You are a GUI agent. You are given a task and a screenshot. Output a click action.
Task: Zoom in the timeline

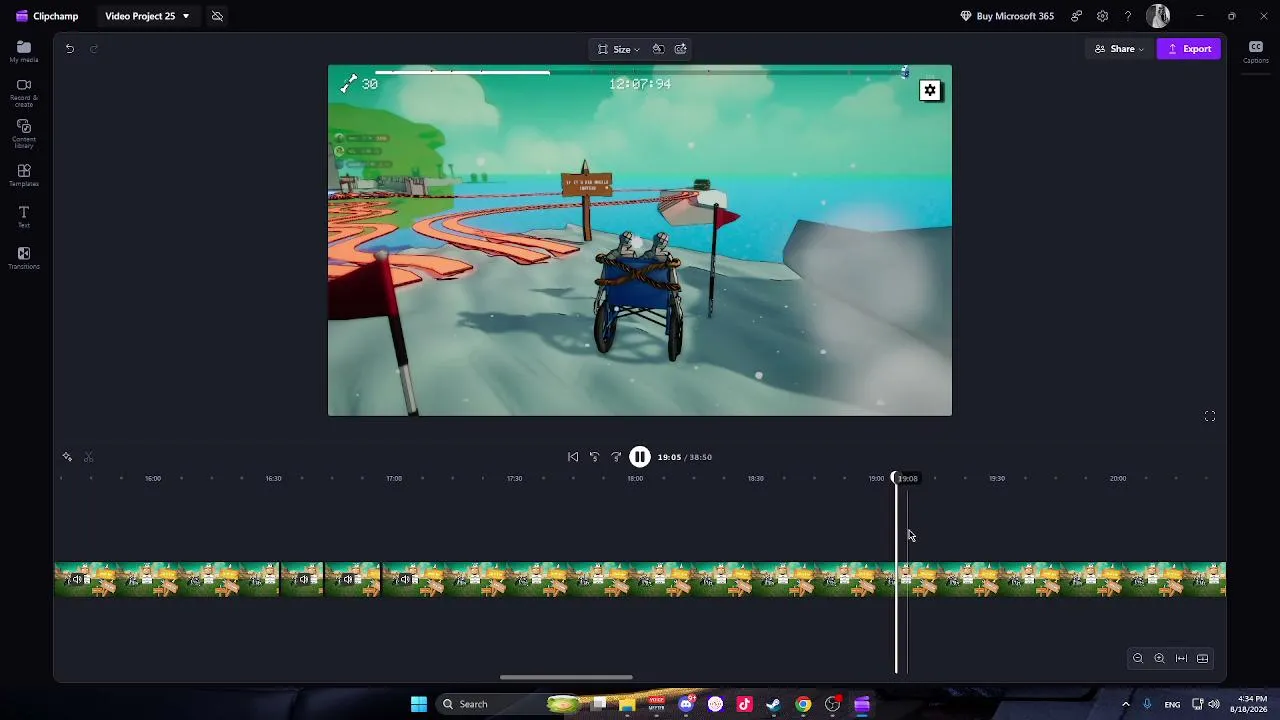tap(1159, 658)
